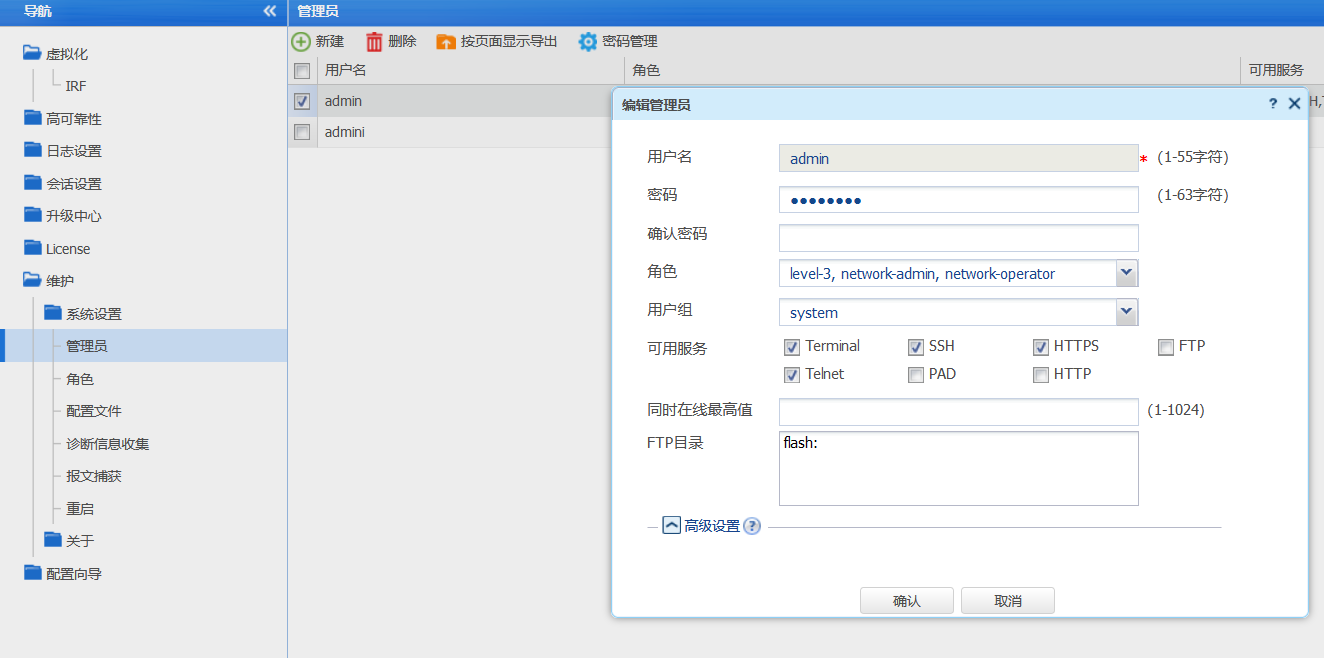Viewport: 1324px width, 658px height.
Task: Open the 重启 navigation item
Action: [80, 508]
